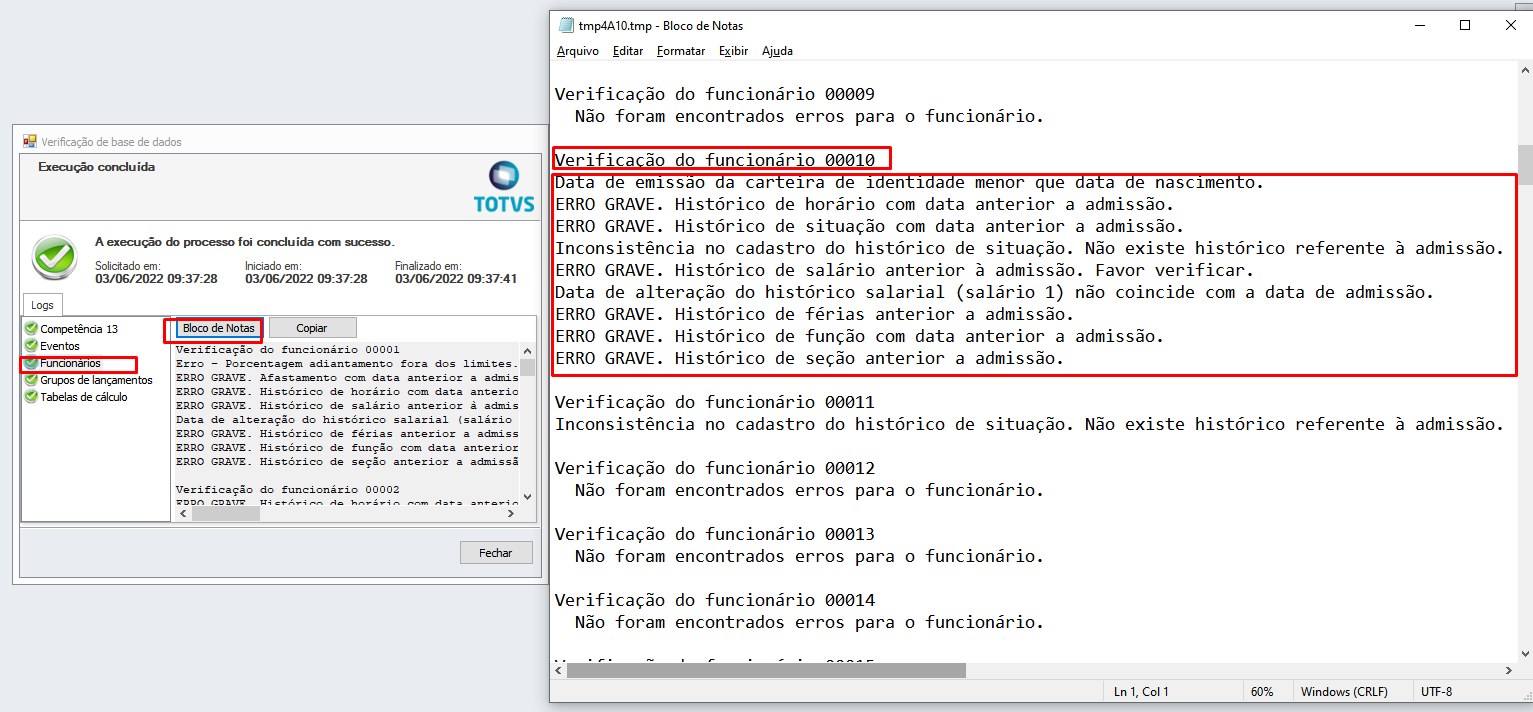Click the green check icon beside Eventos
The height and width of the screenshot is (712, 1533).
[x=31, y=346]
